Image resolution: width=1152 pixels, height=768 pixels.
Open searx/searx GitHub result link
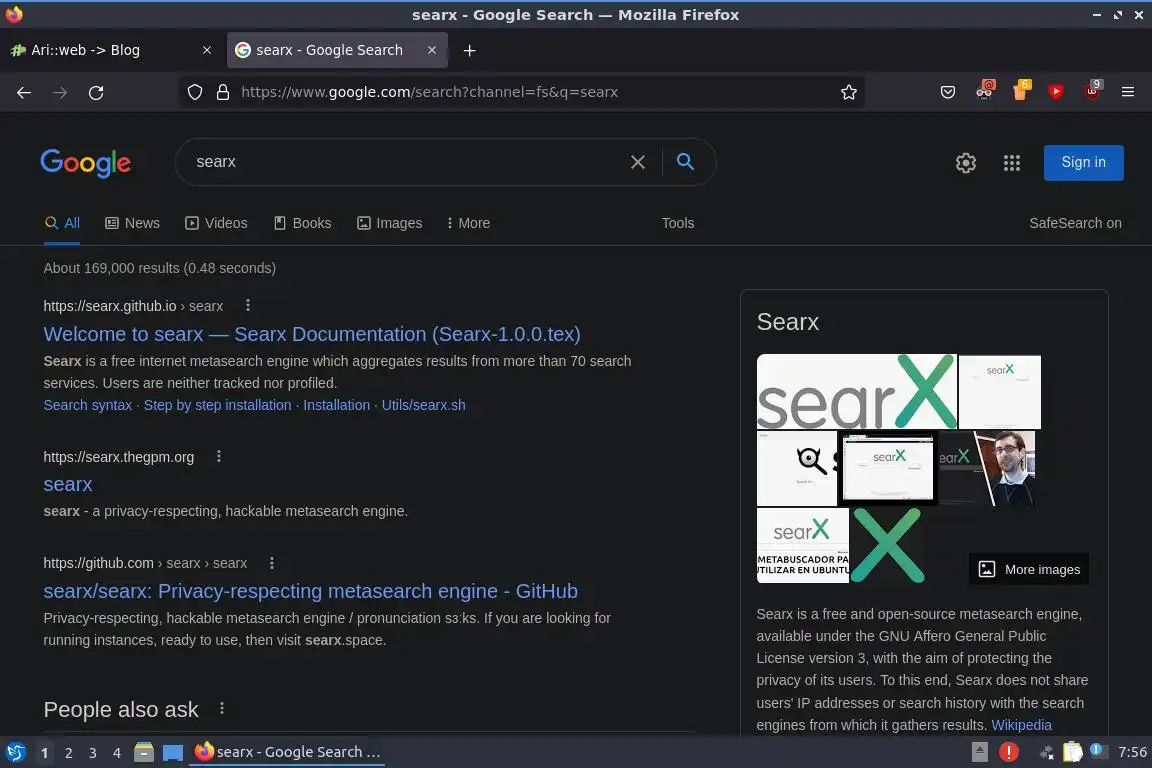[x=310, y=591]
